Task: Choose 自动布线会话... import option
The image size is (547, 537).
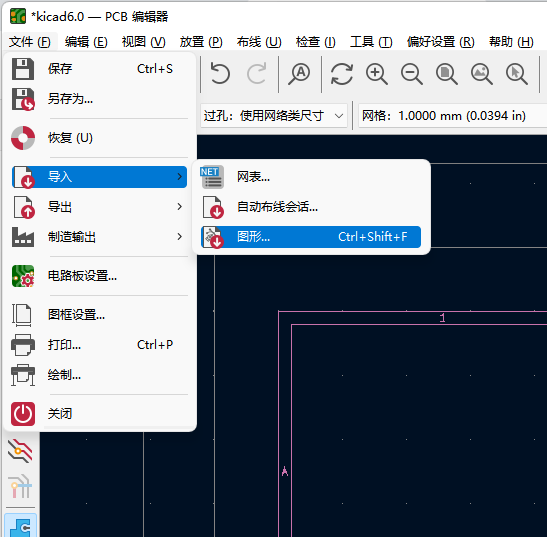Action: click(311, 207)
